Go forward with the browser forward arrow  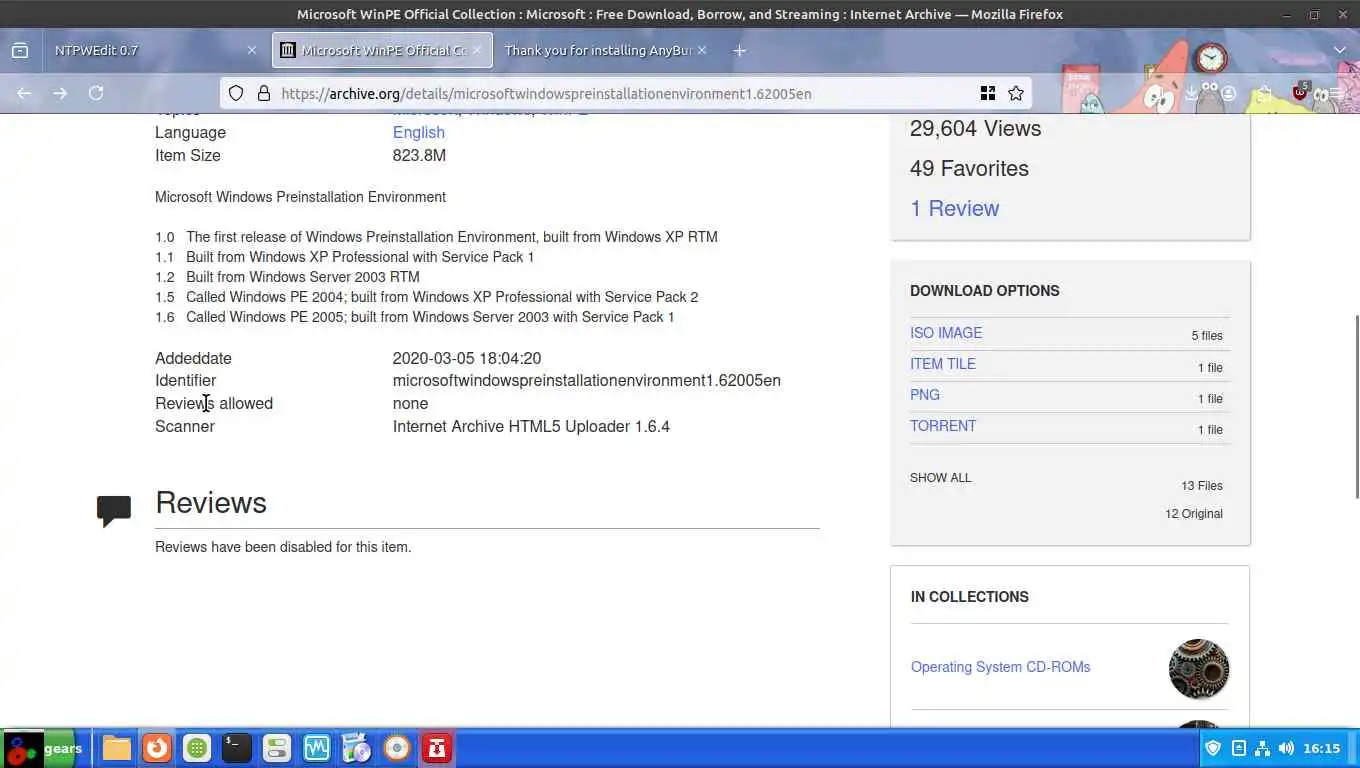(x=60, y=93)
